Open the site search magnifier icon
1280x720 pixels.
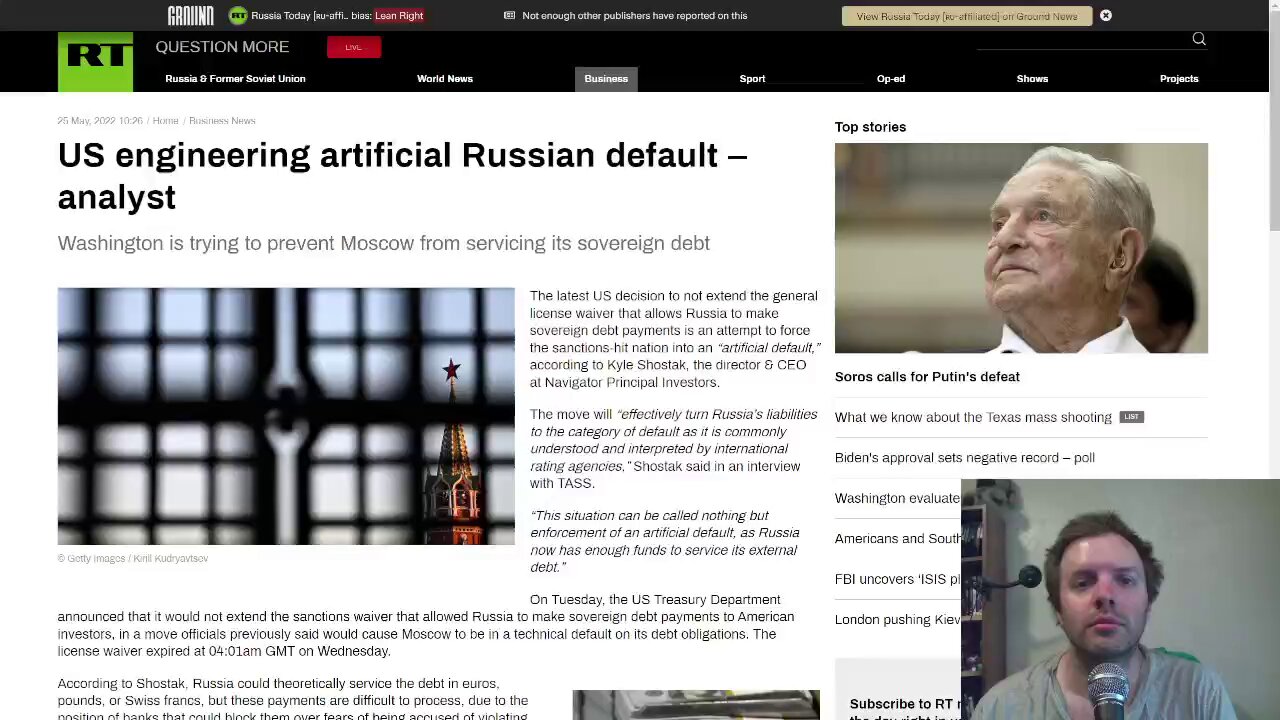(x=1199, y=39)
